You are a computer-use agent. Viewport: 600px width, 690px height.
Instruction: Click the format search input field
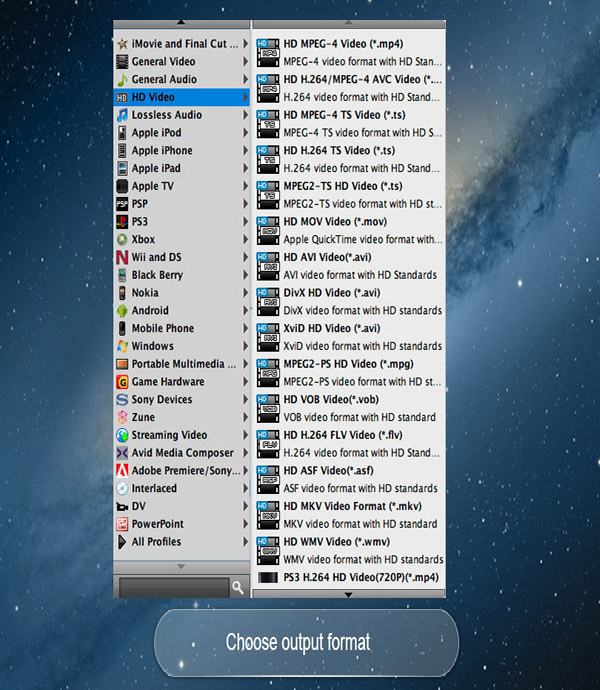click(x=174, y=587)
